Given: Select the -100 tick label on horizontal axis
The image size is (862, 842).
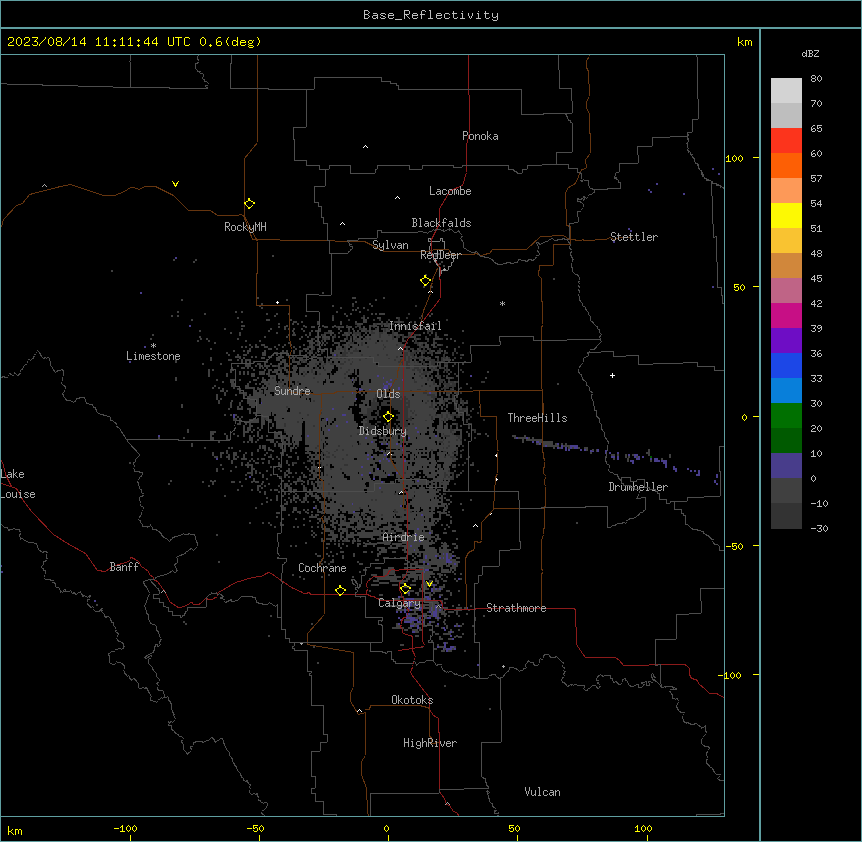Looking at the screenshot, I should [126, 828].
